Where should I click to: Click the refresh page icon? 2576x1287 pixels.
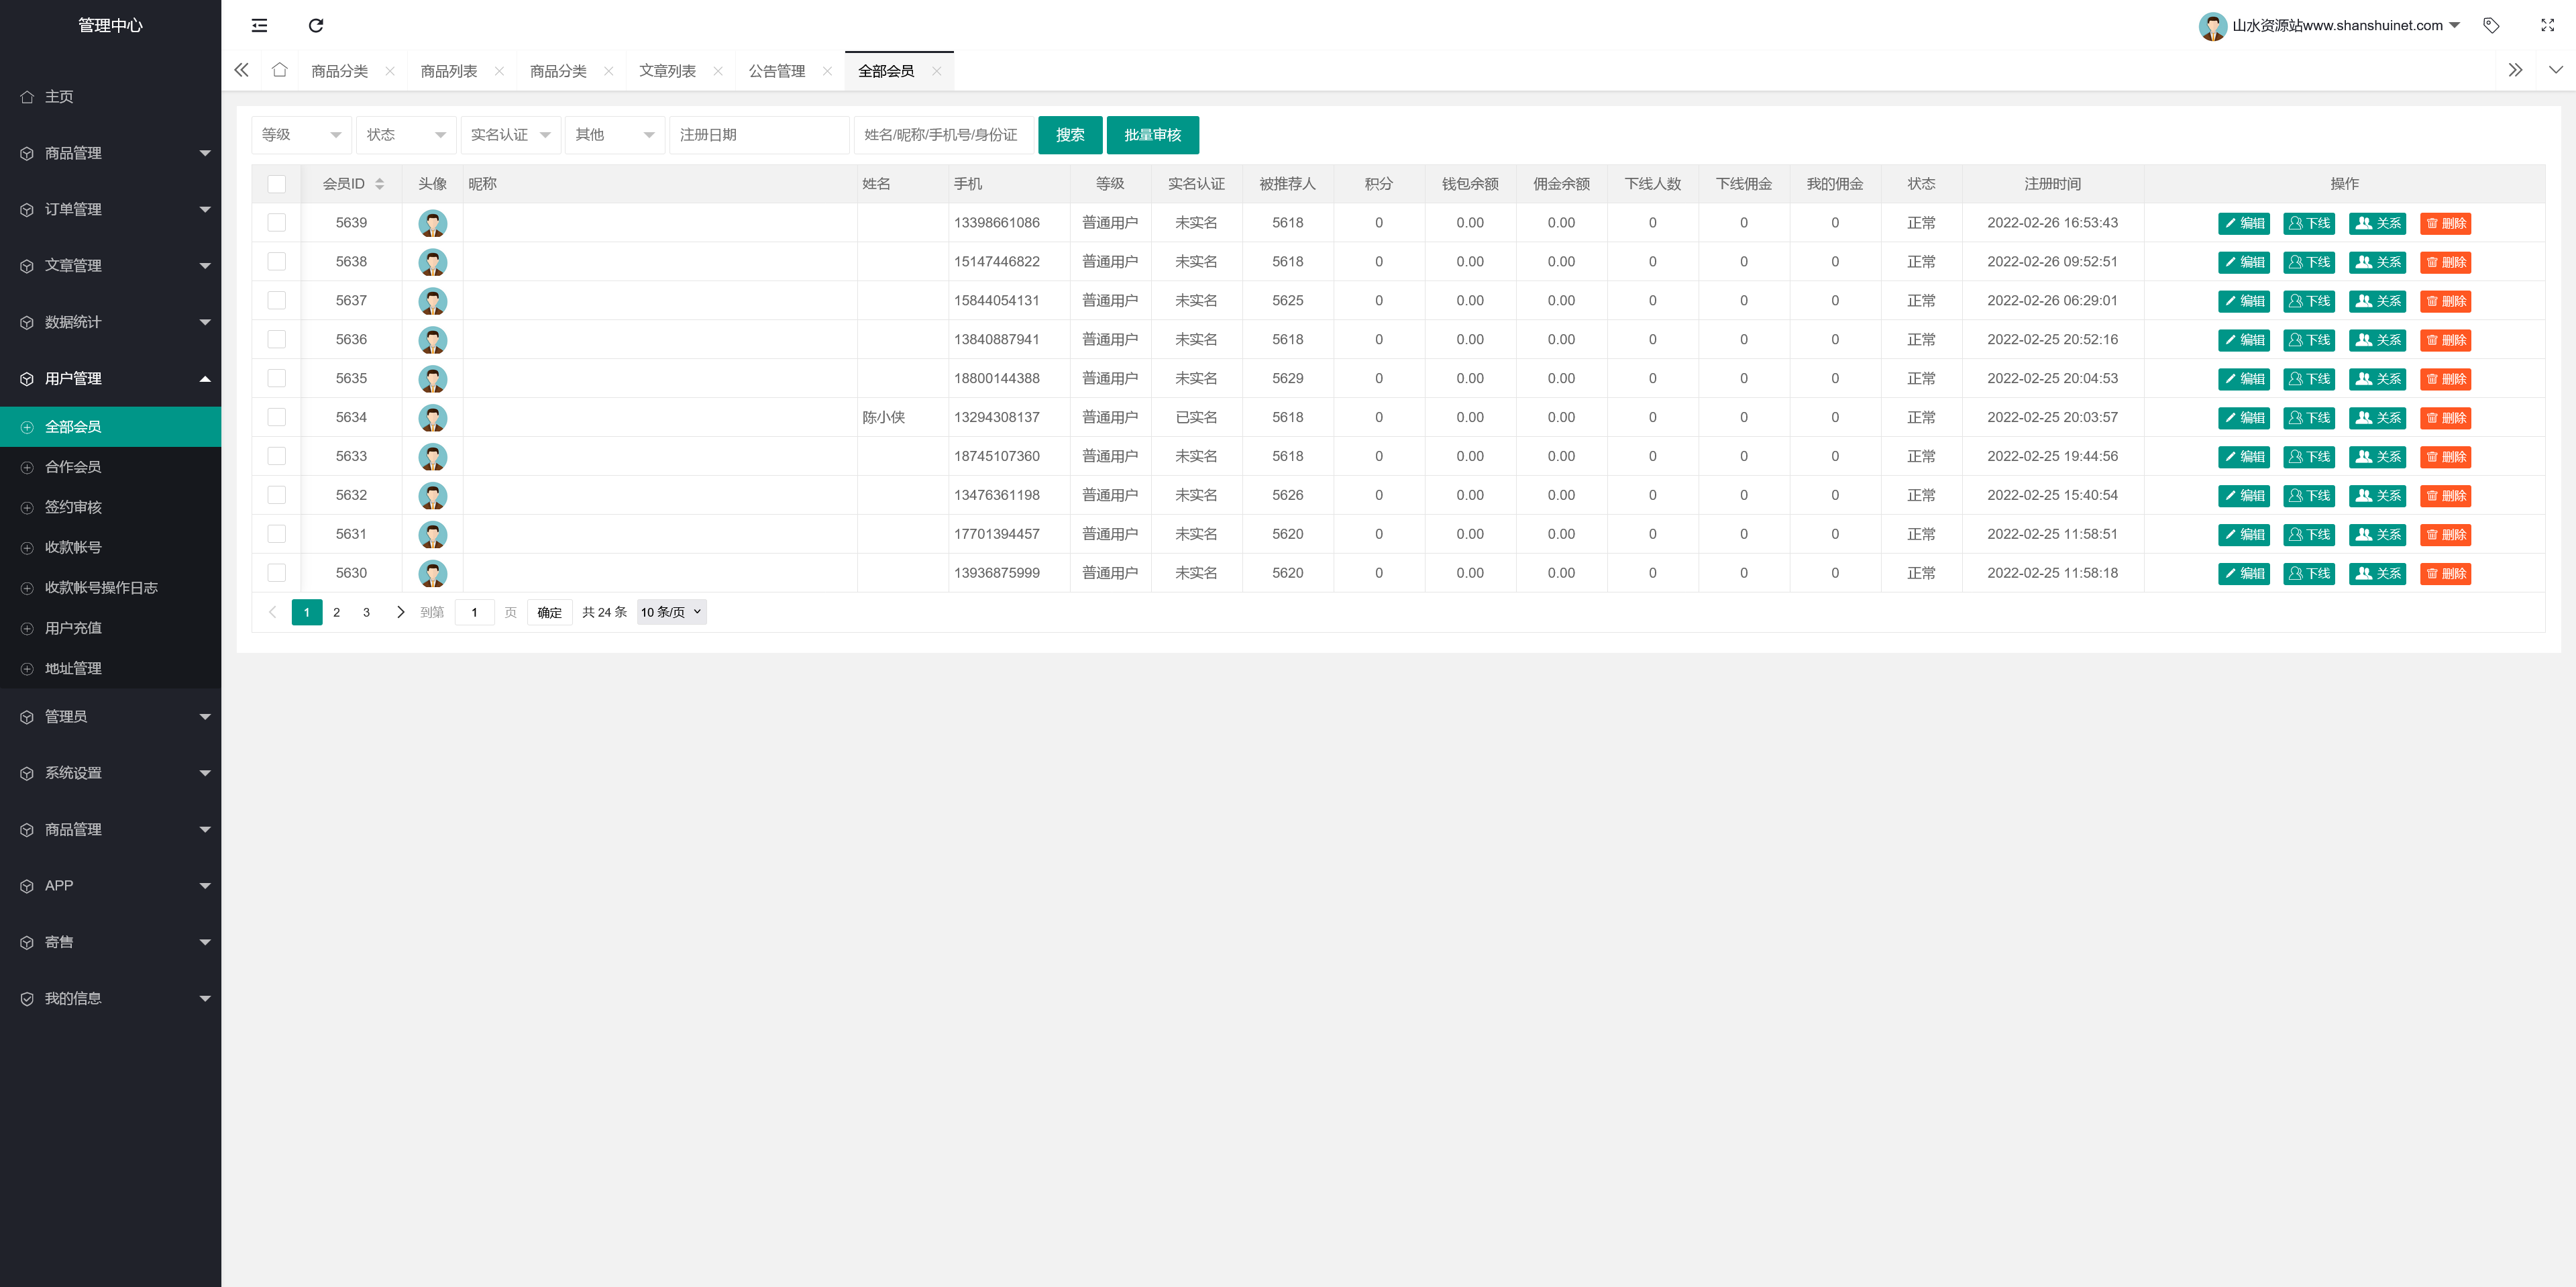tap(316, 25)
